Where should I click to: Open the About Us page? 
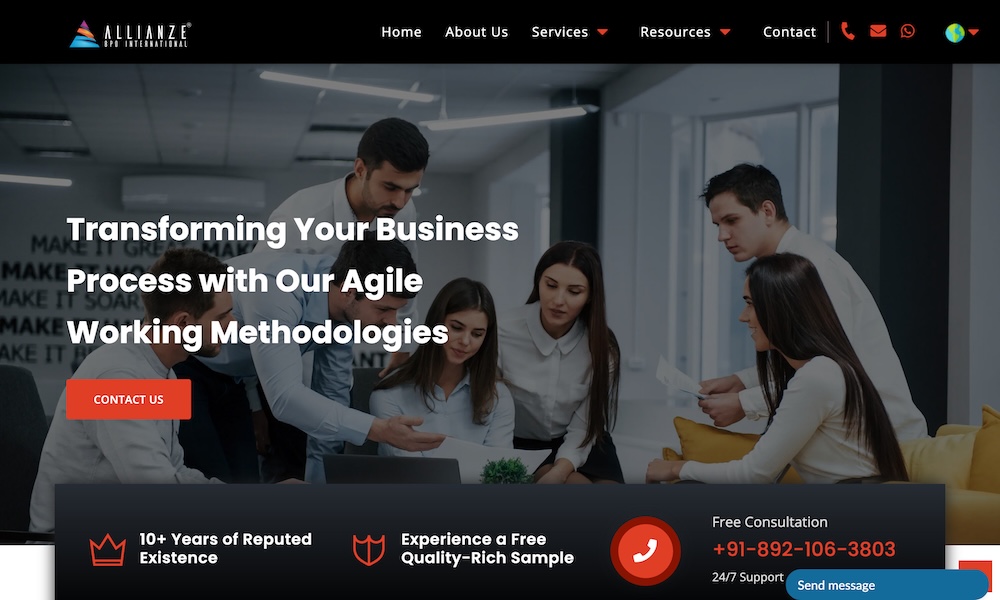(x=476, y=32)
